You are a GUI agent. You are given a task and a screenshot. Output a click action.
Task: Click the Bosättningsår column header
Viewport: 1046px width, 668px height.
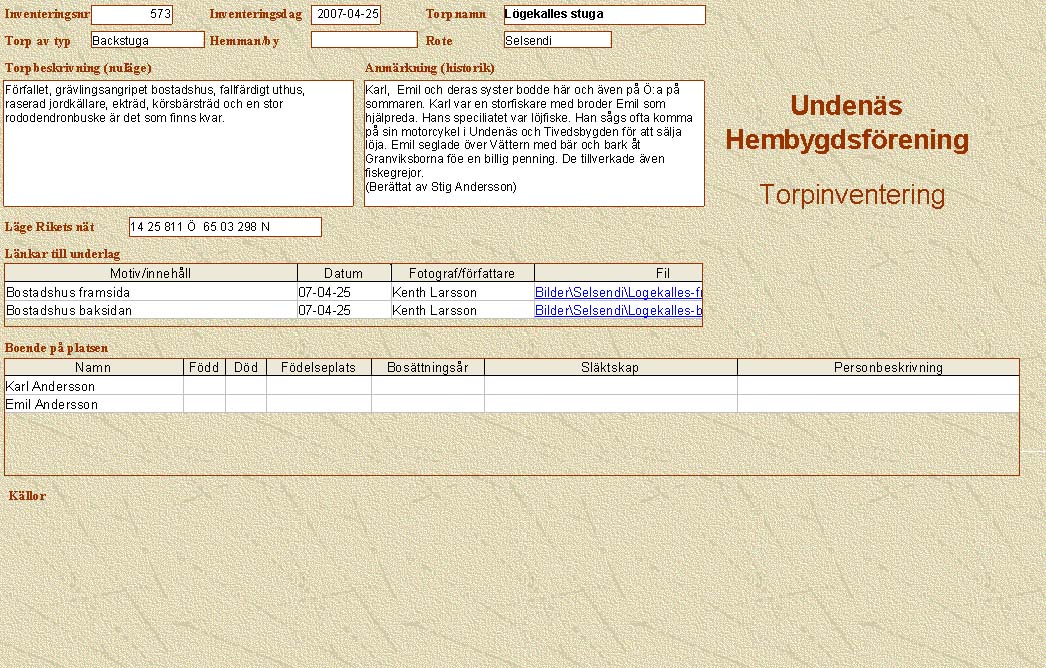(x=427, y=367)
